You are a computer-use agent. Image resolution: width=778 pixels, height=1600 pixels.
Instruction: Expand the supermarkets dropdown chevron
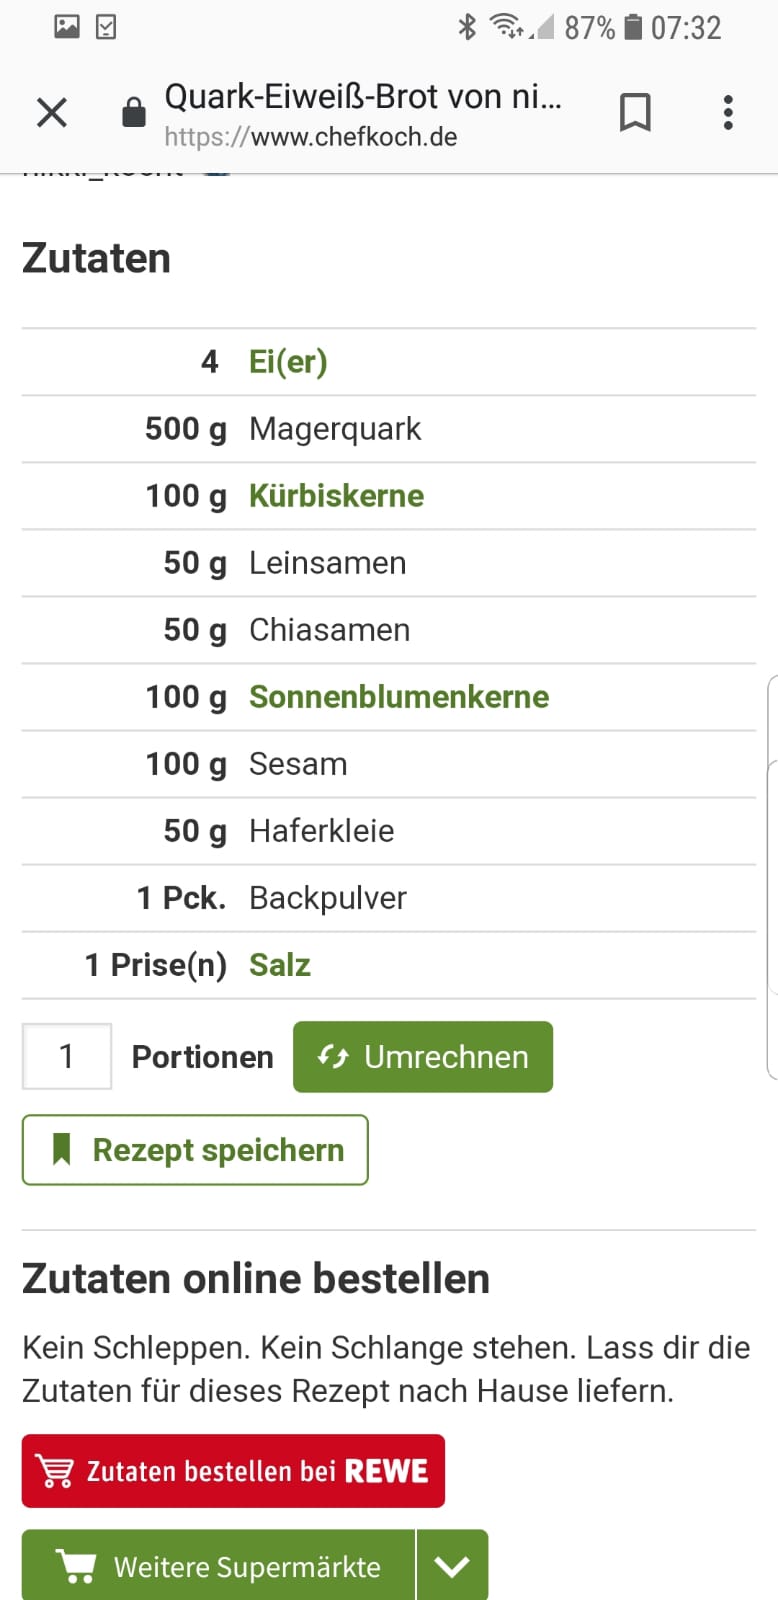452,1566
